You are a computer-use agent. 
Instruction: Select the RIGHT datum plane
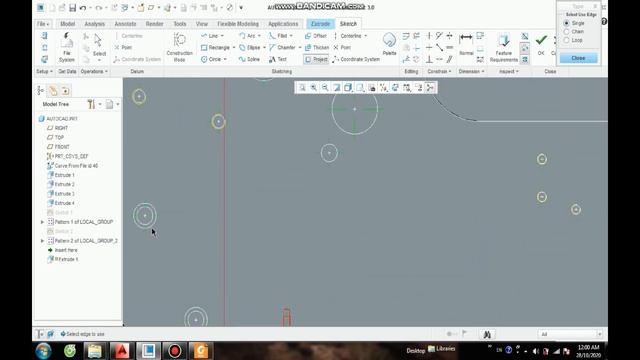(58, 128)
